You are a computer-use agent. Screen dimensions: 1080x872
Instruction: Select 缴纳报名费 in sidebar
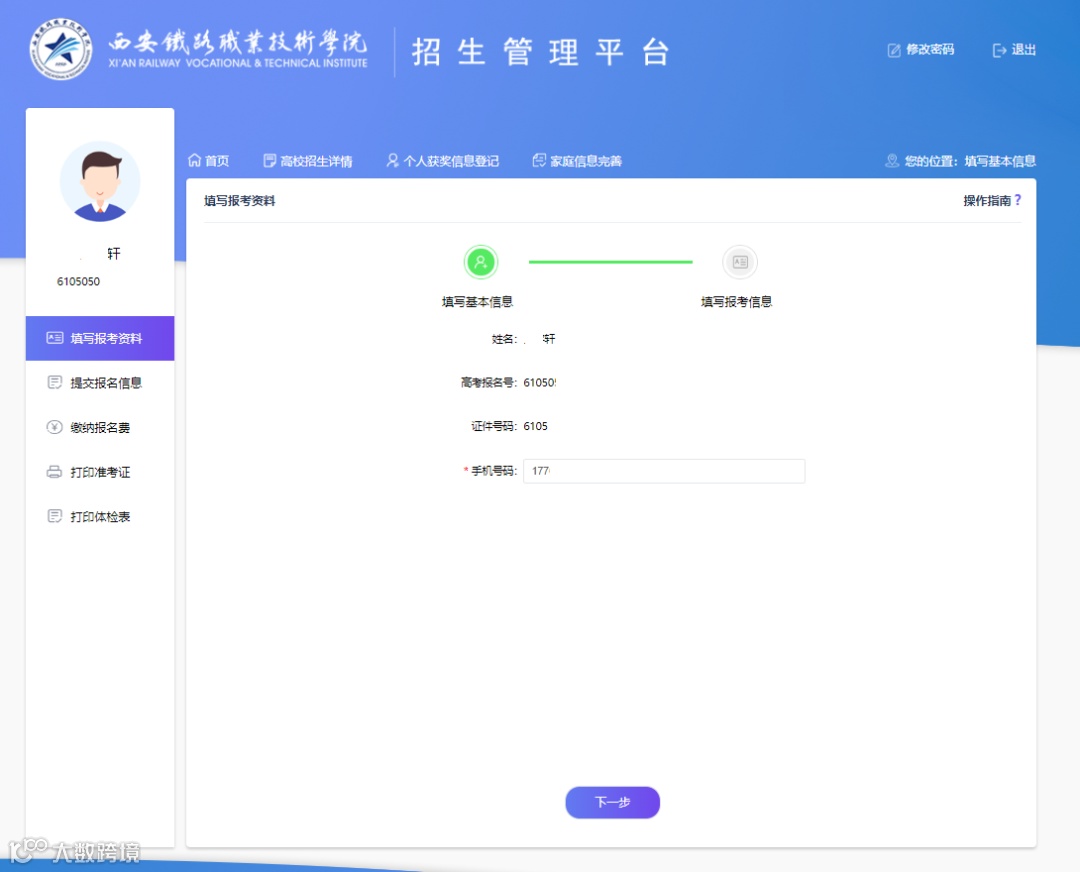[x=100, y=428]
